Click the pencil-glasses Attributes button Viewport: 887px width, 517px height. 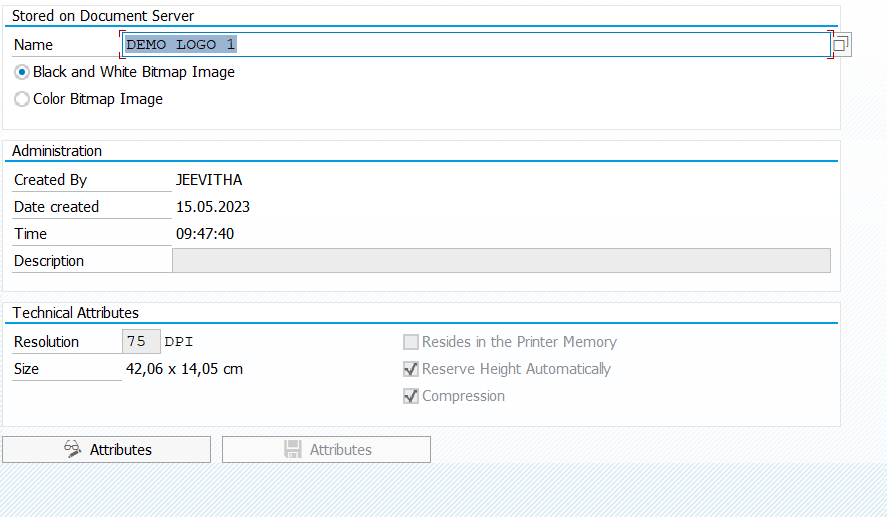[x=107, y=450]
